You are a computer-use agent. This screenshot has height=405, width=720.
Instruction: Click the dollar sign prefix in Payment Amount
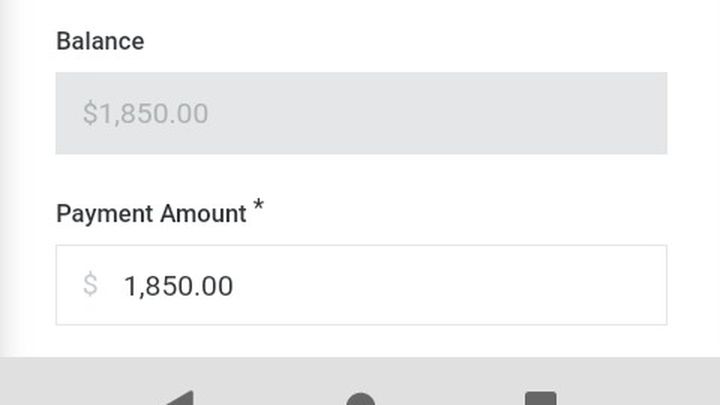90,285
